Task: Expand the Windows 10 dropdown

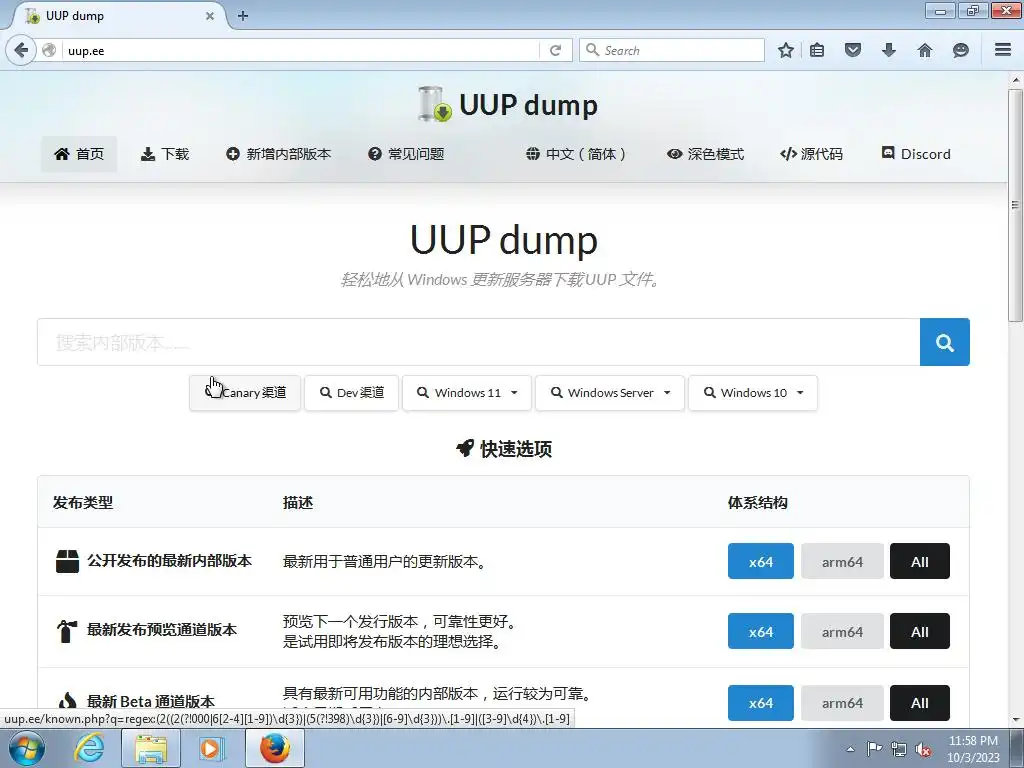Action: (x=753, y=392)
